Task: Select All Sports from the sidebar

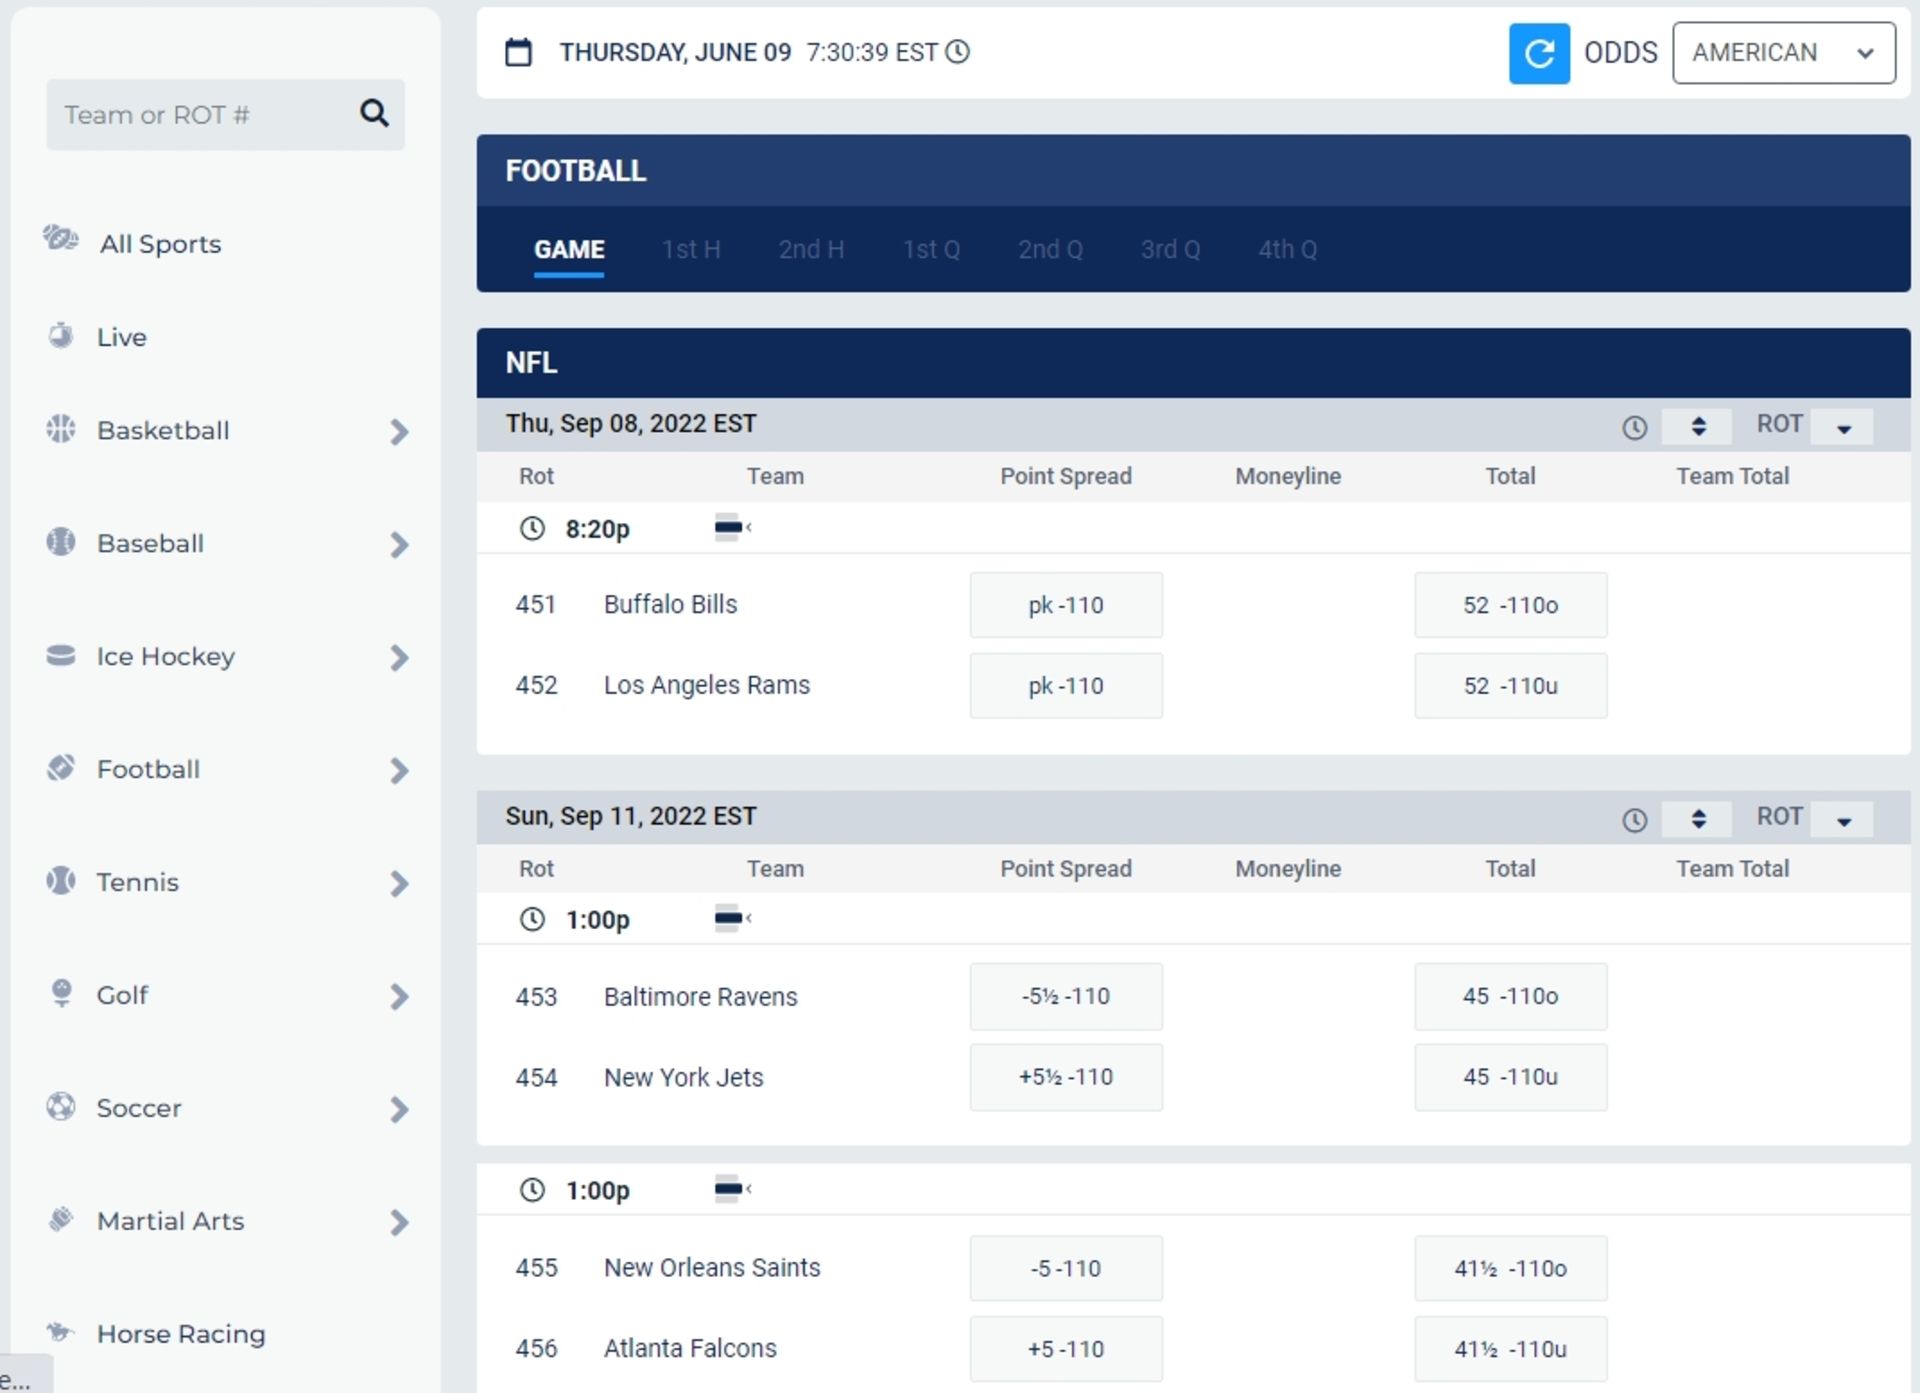Action: 161,243
